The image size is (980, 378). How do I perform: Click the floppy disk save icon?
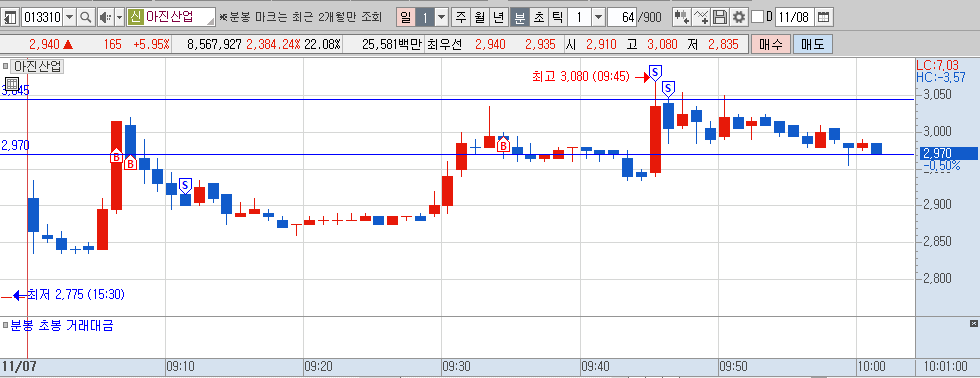coord(720,17)
